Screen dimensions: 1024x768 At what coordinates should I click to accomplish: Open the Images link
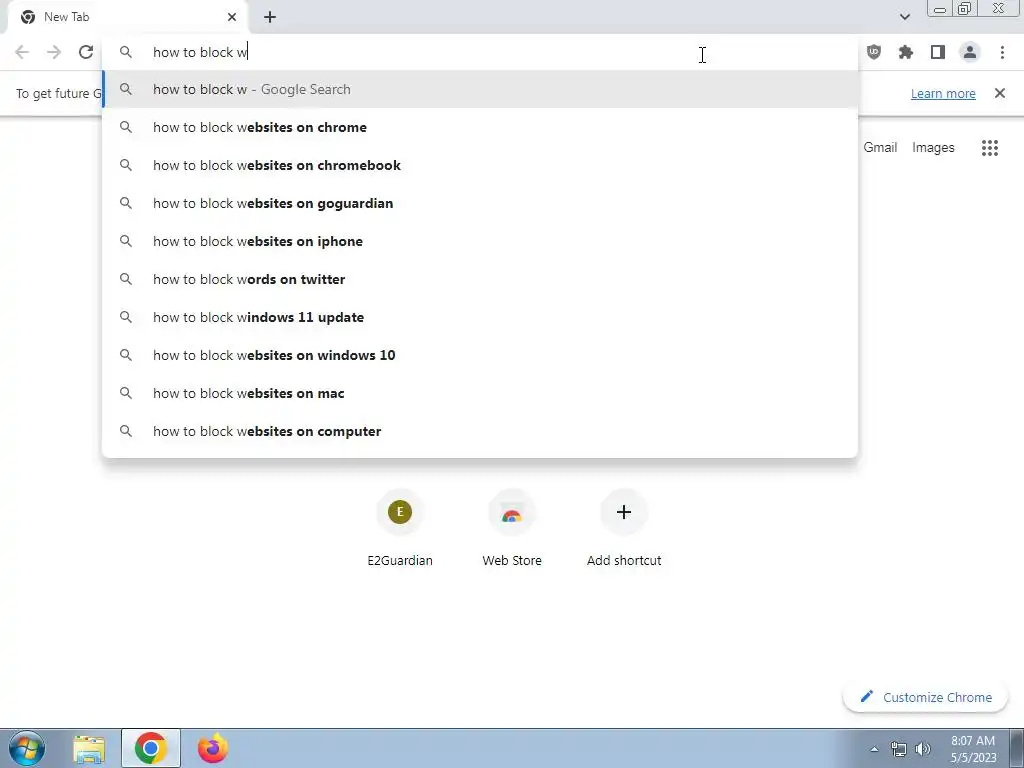click(x=933, y=148)
